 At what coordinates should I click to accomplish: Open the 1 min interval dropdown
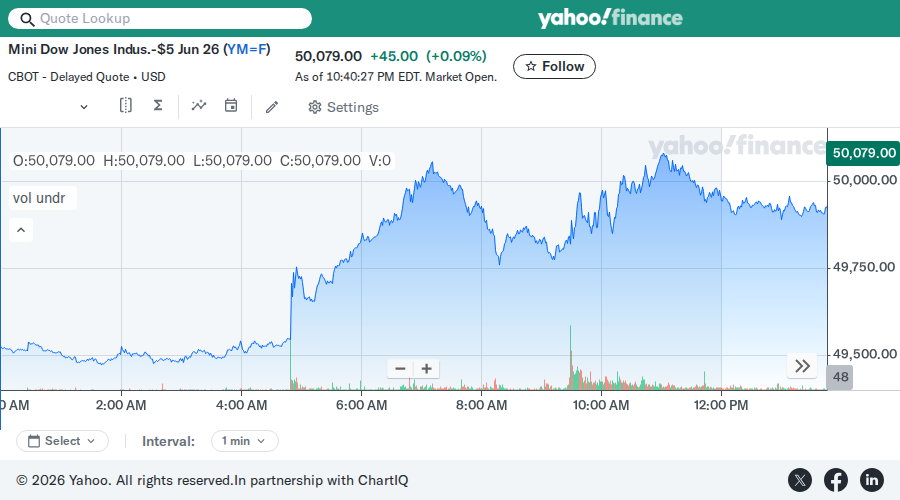click(245, 441)
